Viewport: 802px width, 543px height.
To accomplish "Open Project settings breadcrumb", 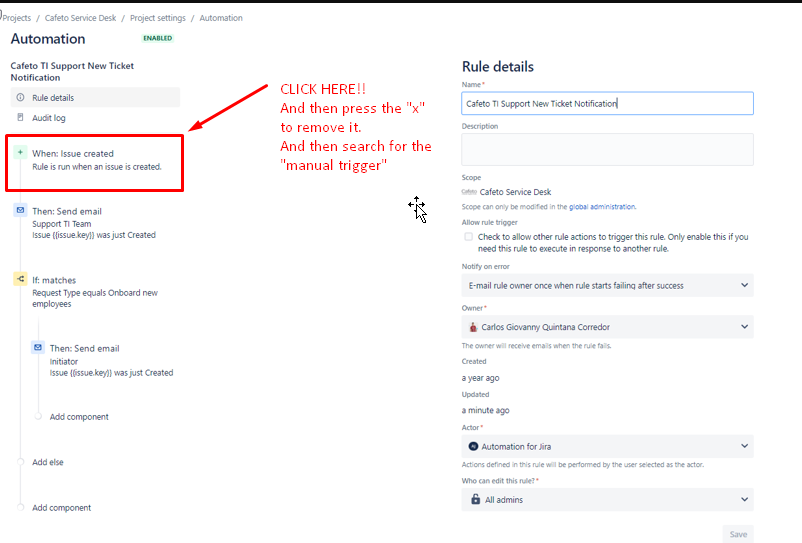I will [x=158, y=18].
